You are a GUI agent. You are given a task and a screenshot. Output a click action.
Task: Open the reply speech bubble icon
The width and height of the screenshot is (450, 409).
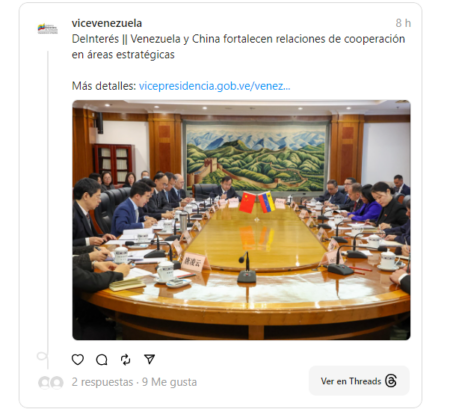(x=102, y=360)
